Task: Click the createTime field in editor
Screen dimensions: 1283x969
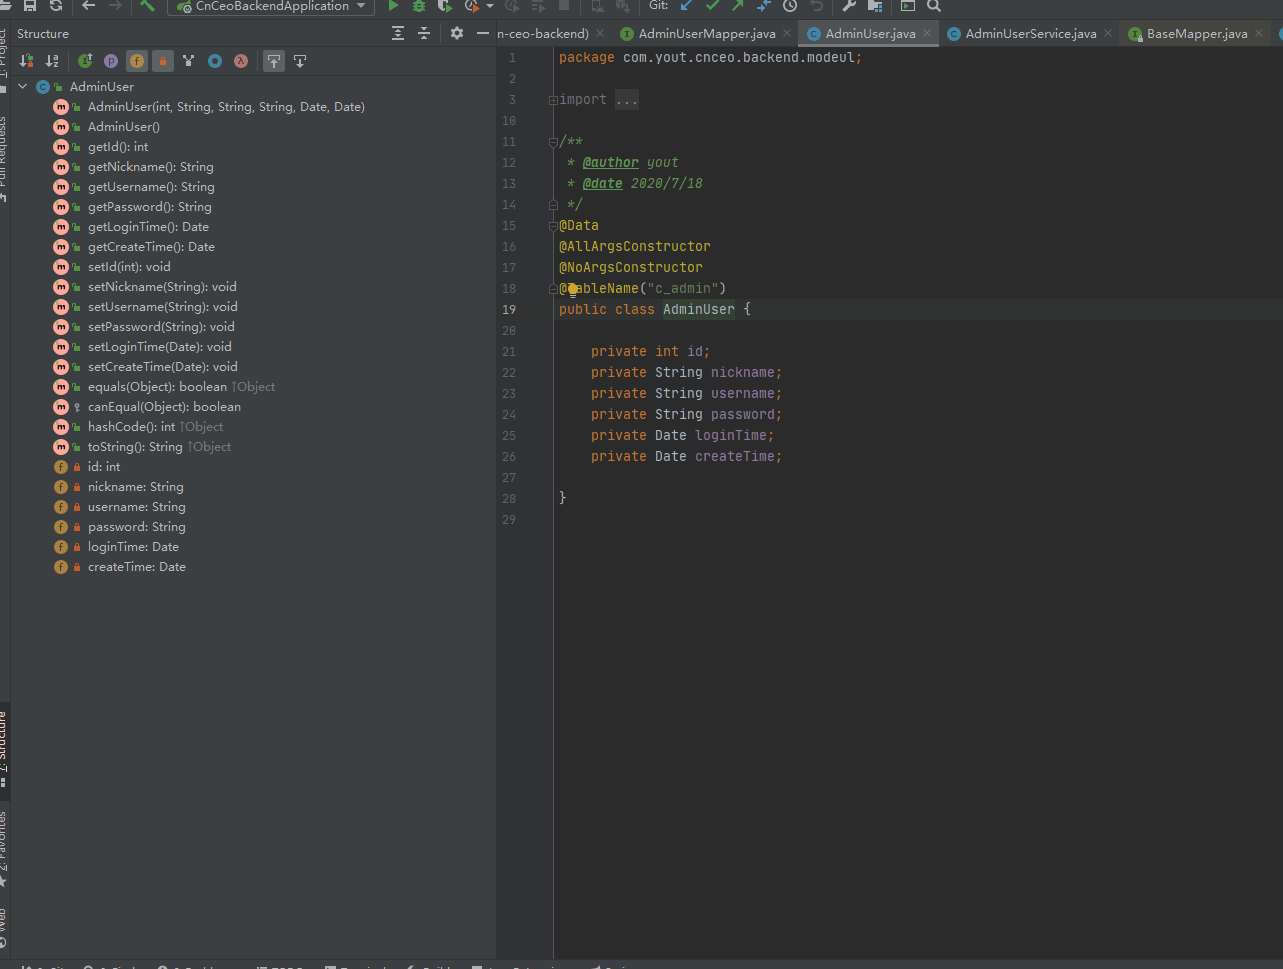Action: click(735, 457)
